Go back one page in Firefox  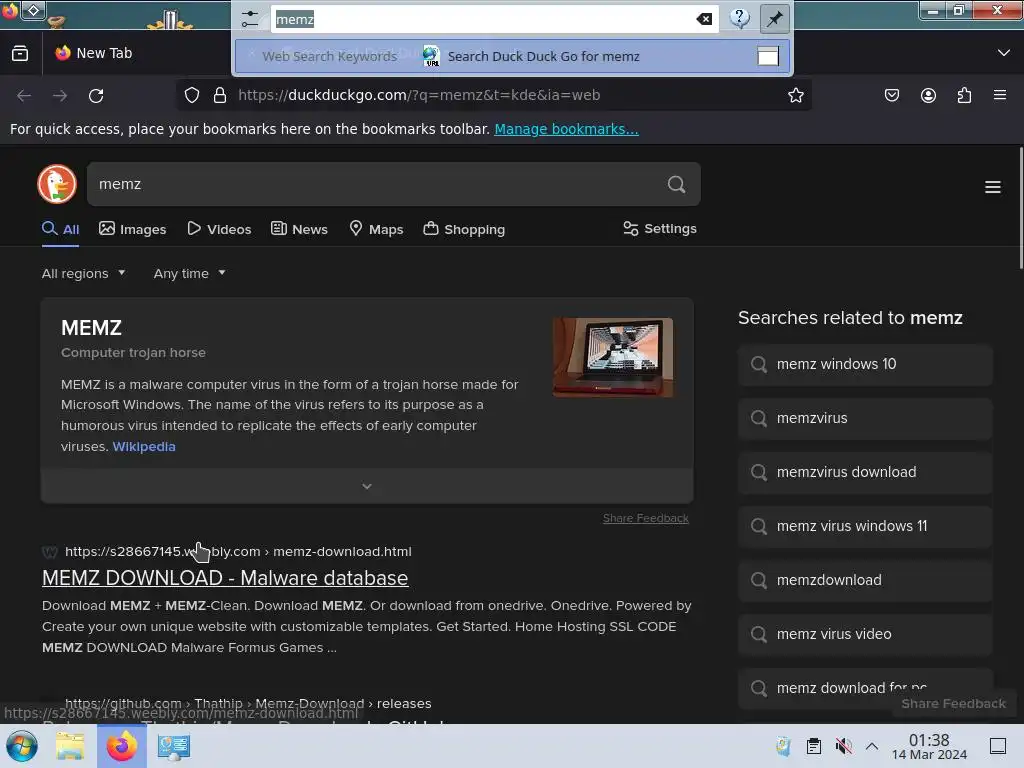pyautogui.click(x=24, y=95)
